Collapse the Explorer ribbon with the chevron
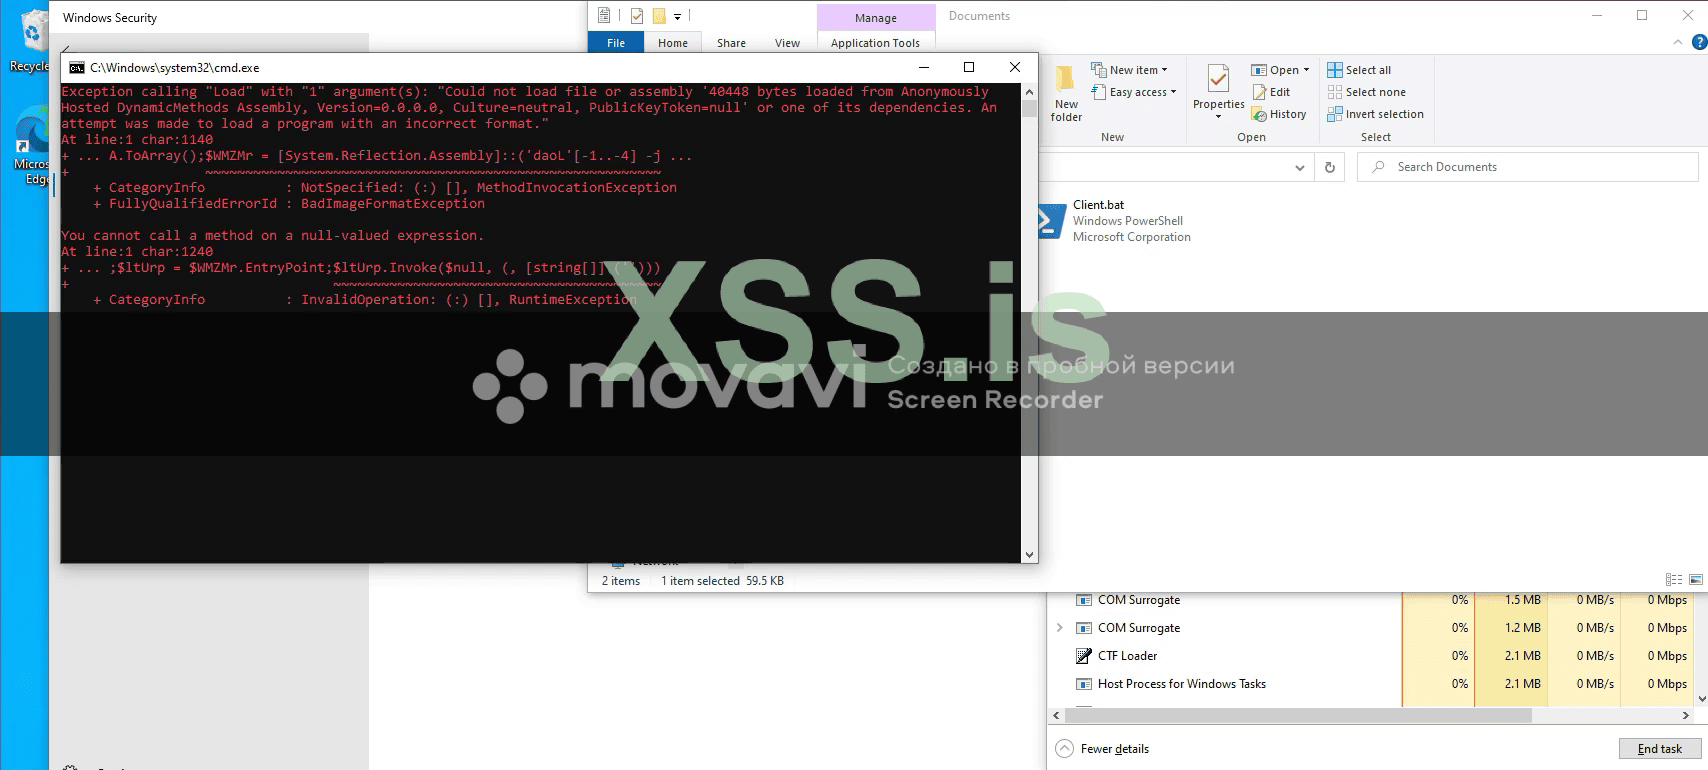Viewport: 1708px width, 770px height. (x=1678, y=42)
